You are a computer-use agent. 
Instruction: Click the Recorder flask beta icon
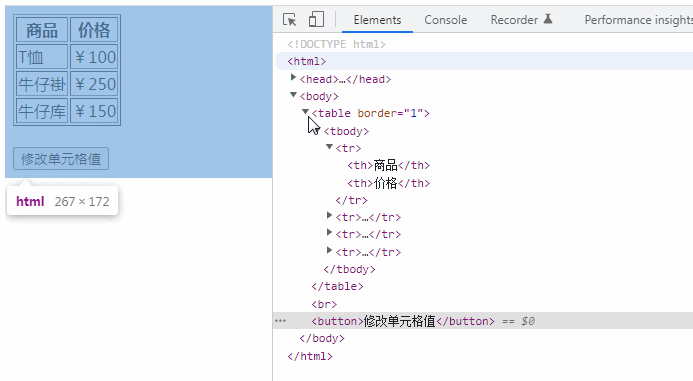(548, 19)
